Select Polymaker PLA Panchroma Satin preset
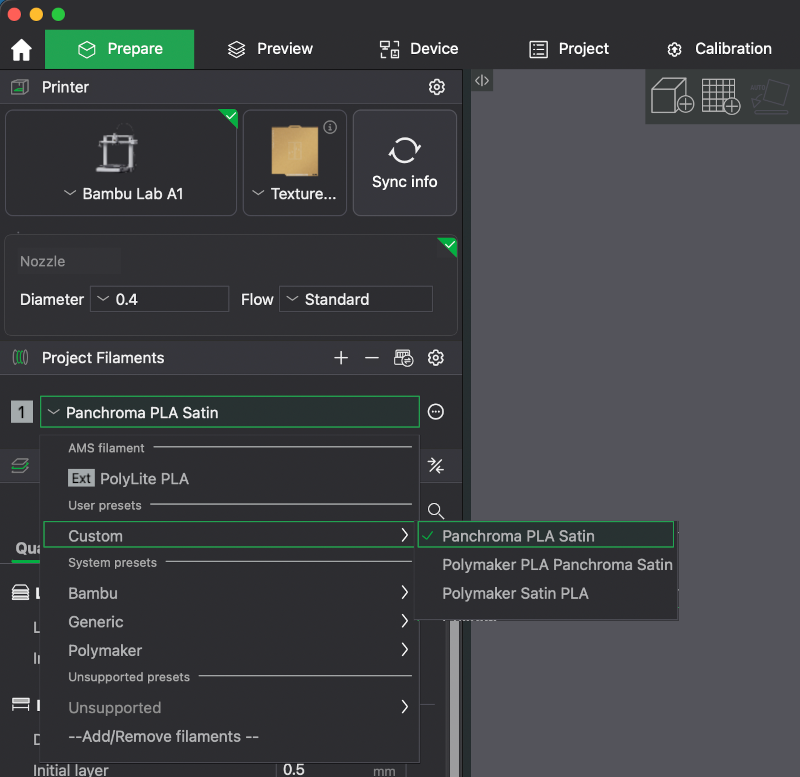 546,564
